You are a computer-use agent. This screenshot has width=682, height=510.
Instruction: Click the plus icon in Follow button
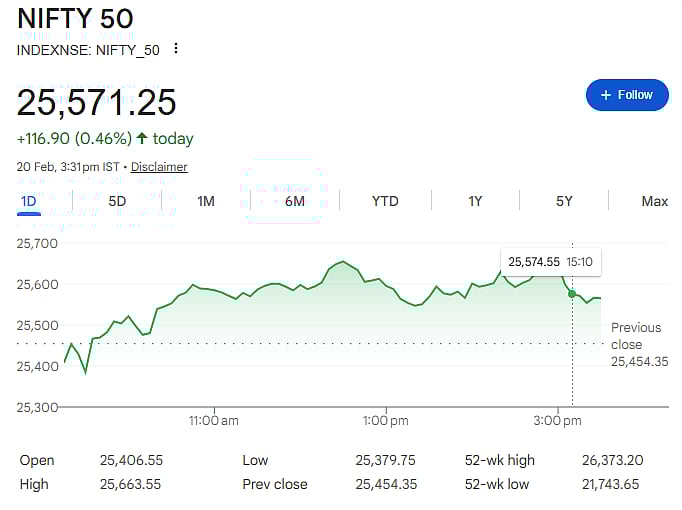(x=605, y=95)
